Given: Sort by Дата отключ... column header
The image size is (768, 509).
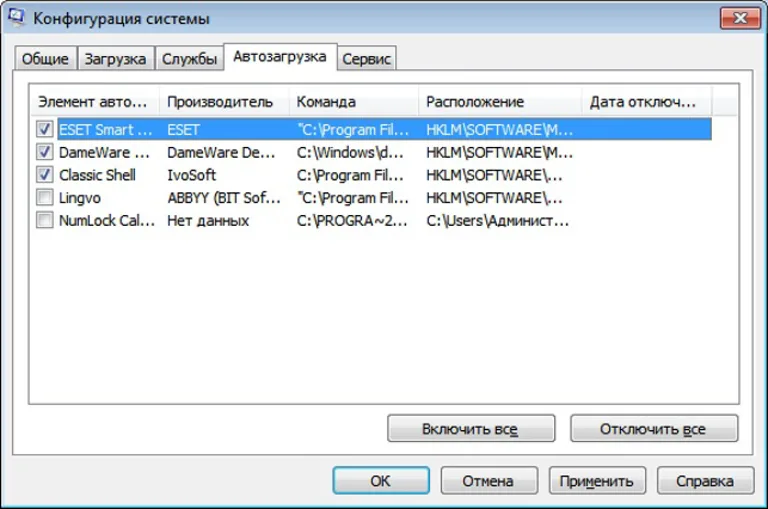Looking at the screenshot, I should pos(647,101).
